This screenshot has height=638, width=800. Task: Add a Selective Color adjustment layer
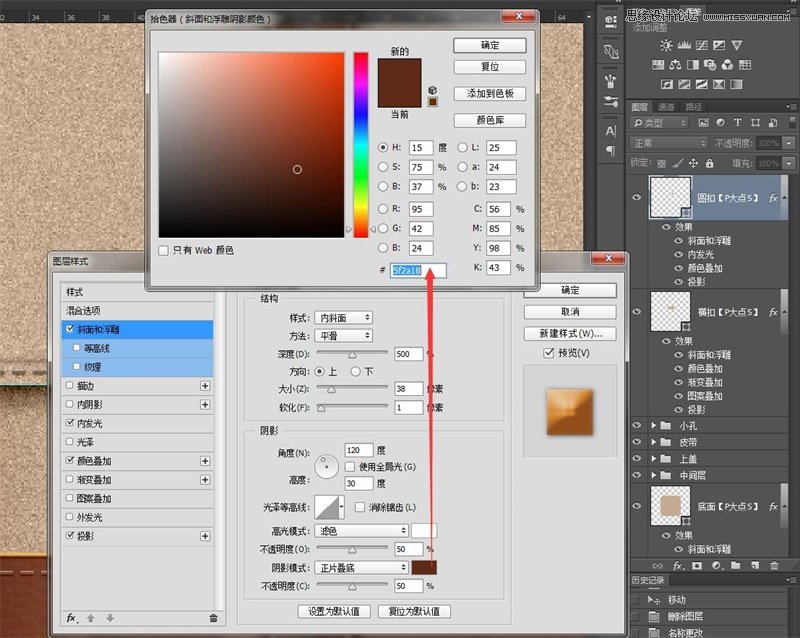tap(719, 84)
